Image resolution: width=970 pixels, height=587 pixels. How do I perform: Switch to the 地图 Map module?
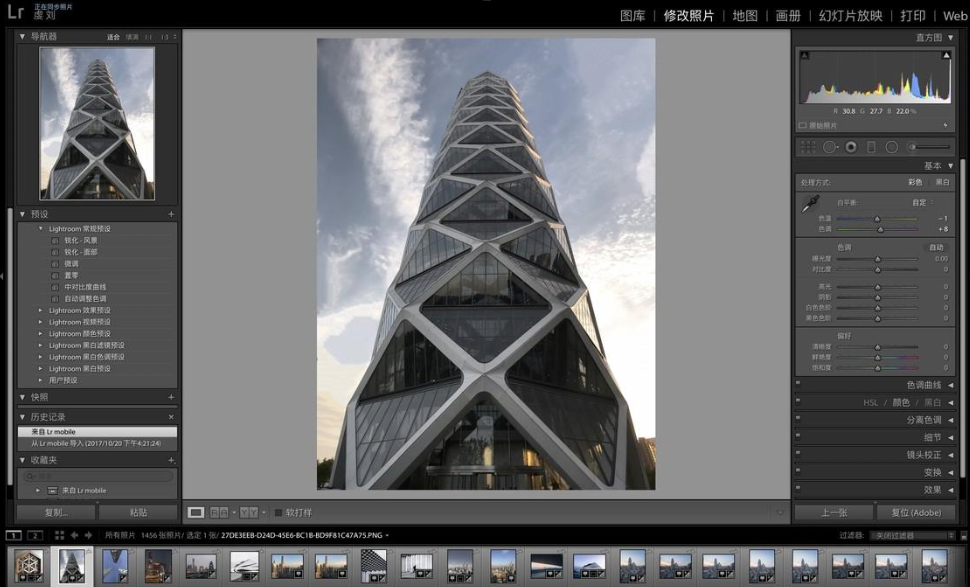pyautogui.click(x=745, y=16)
